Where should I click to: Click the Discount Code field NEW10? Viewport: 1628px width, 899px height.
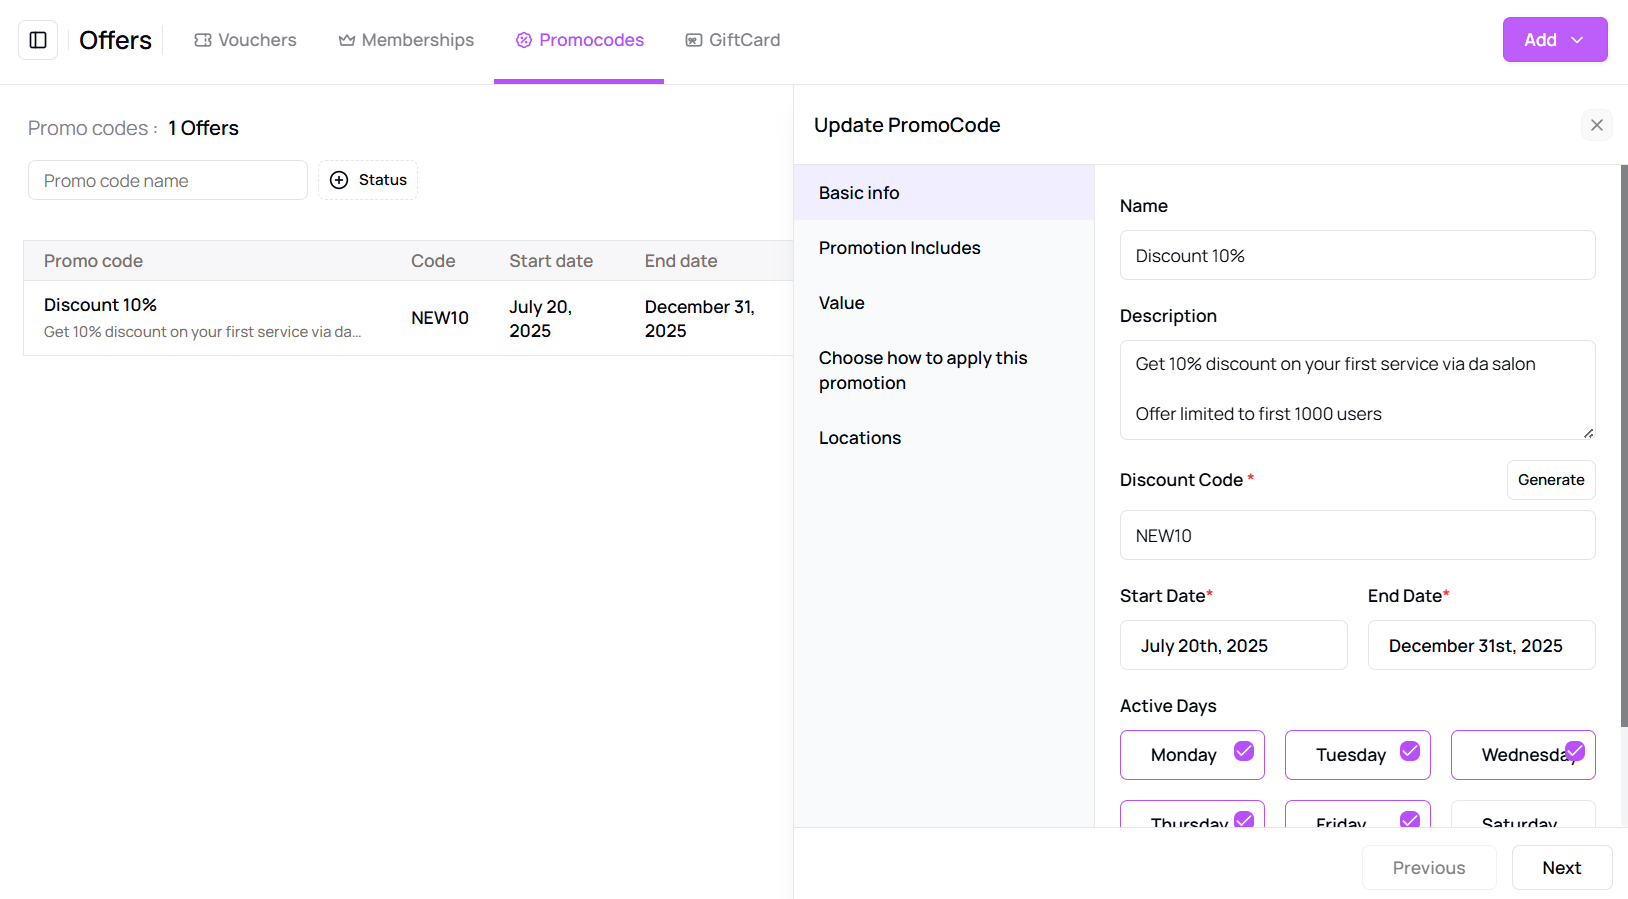1358,535
